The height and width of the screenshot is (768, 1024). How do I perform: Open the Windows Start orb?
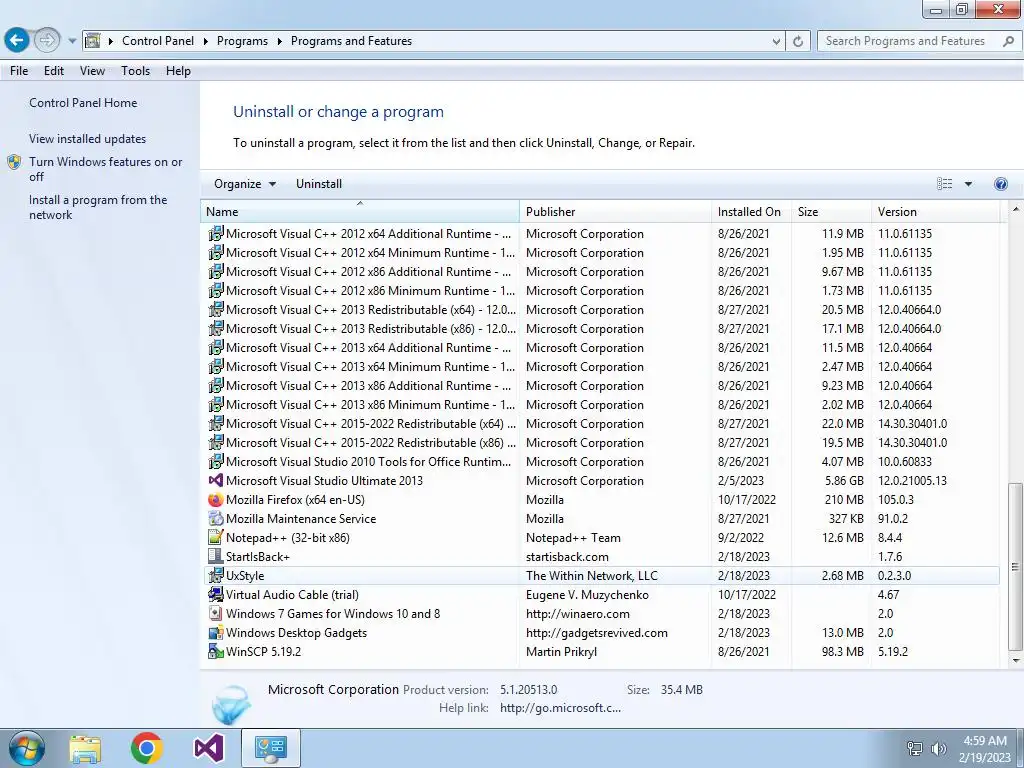point(27,748)
